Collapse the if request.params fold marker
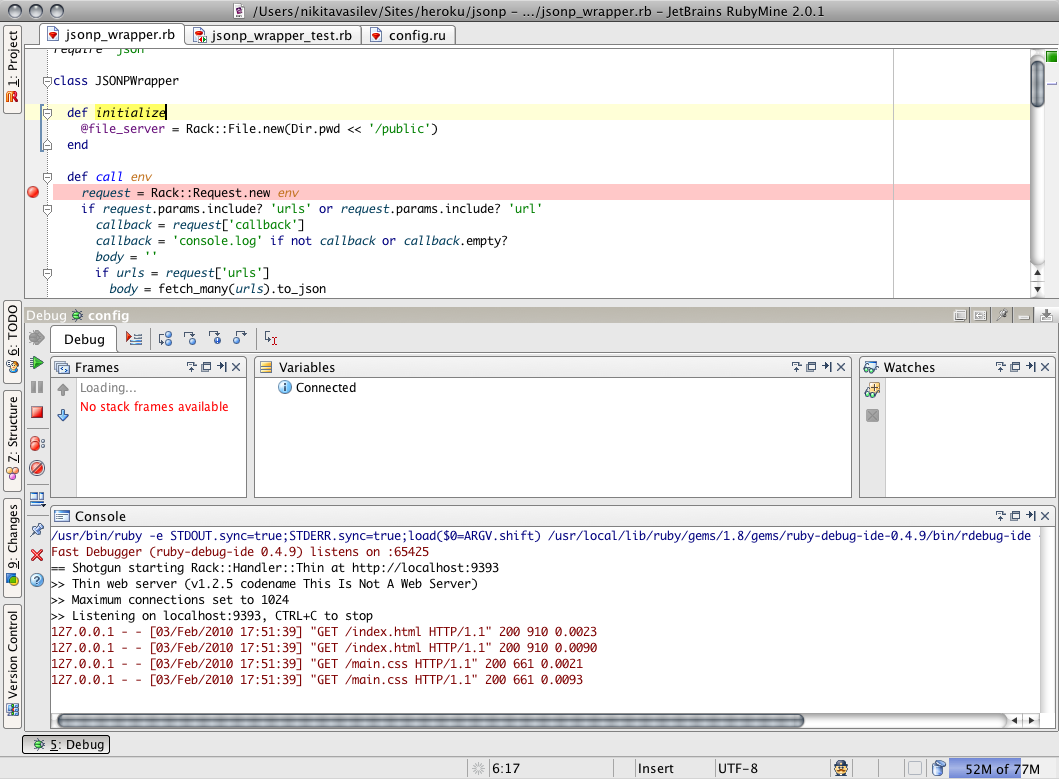Image resolution: width=1059 pixels, height=779 pixels. (47, 209)
